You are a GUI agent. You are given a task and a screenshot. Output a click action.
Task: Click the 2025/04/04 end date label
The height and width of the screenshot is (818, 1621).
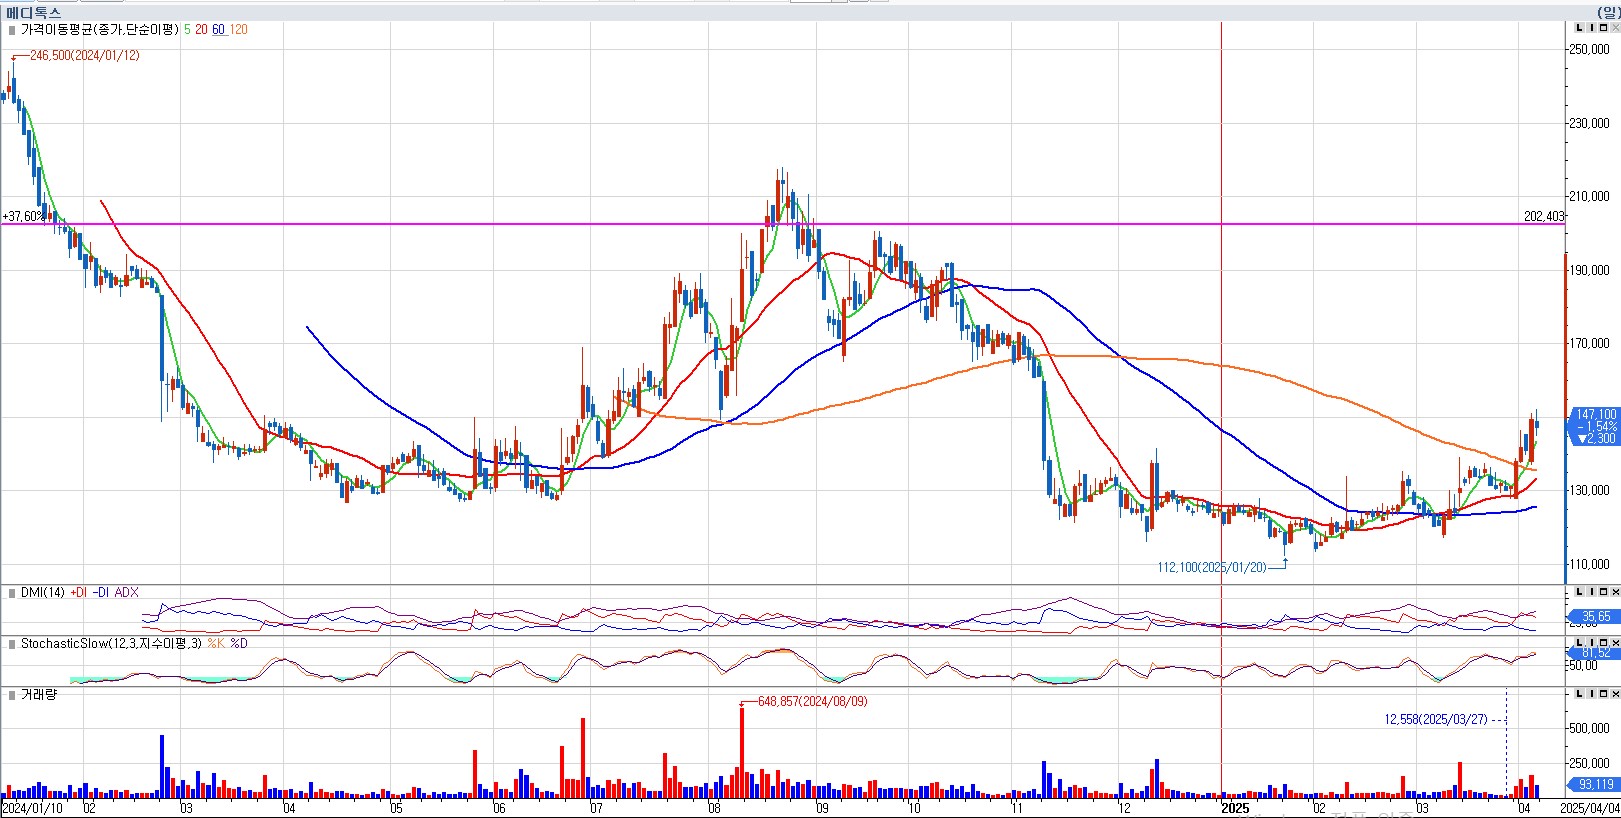click(1590, 808)
